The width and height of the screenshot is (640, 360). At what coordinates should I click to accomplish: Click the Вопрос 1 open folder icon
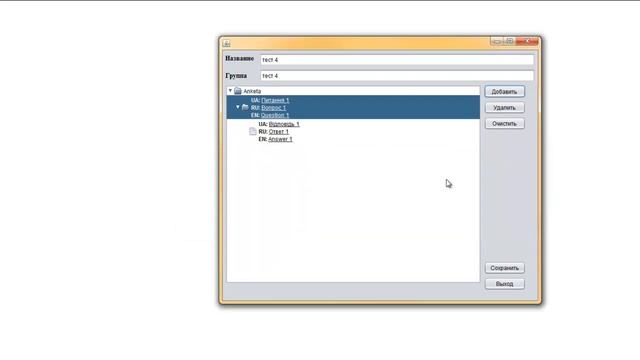(x=245, y=107)
